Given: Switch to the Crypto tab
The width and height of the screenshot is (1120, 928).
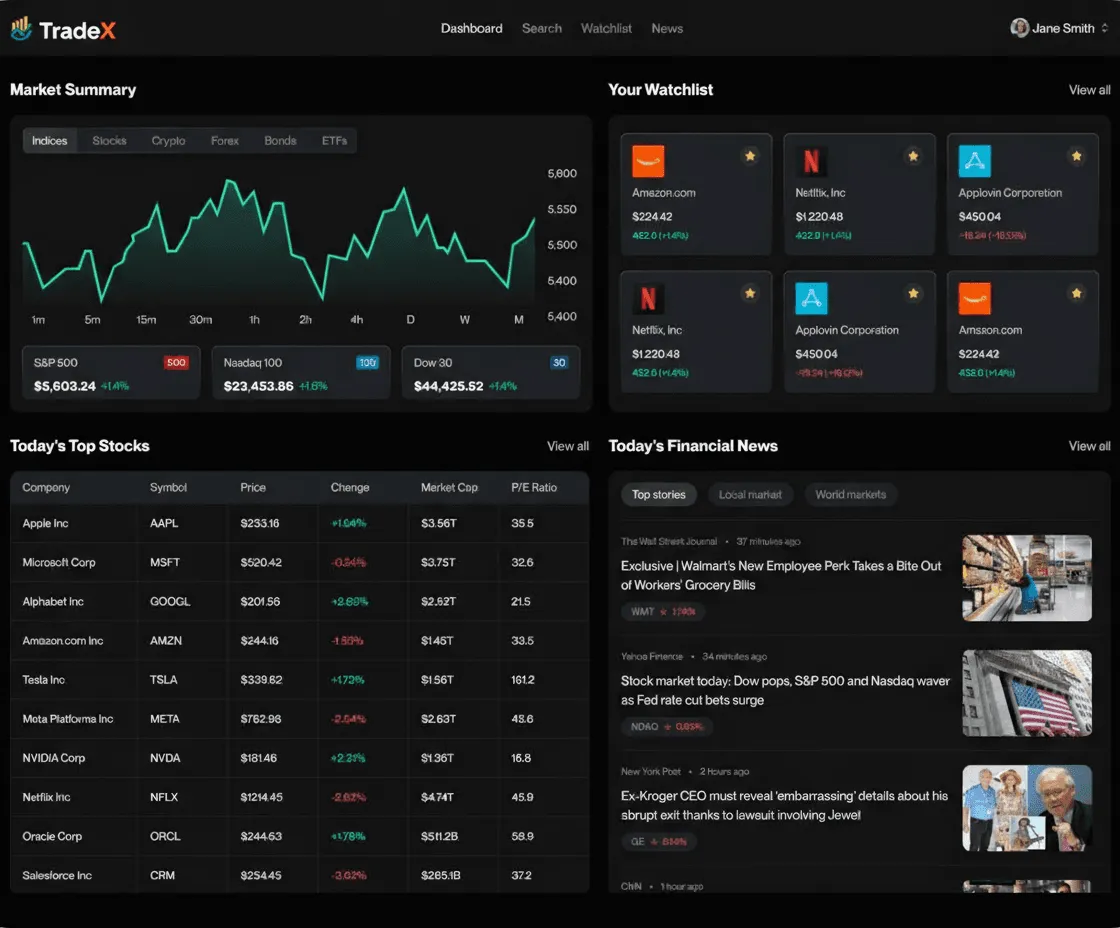Looking at the screenshot, I should click(168, 141).
